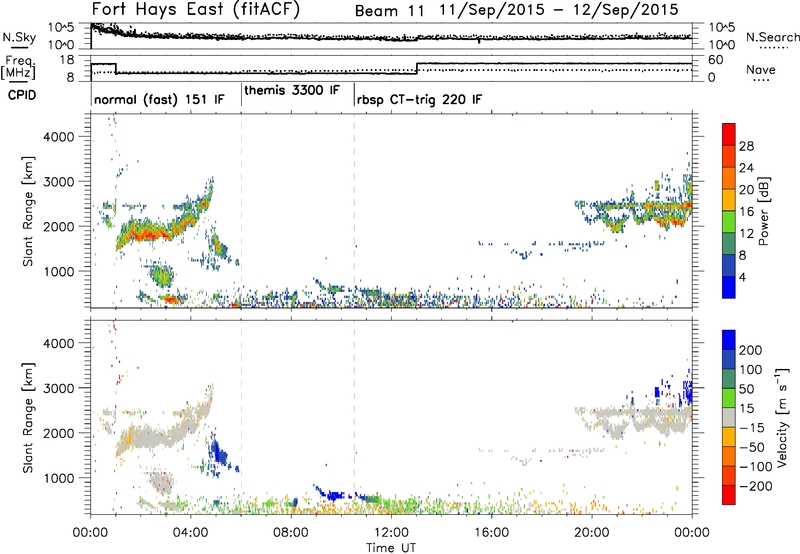Click the '200' tick on the Velocity scale
Image resolution: width=800 pixels, height=554 pixels.
tap(751, 350)
